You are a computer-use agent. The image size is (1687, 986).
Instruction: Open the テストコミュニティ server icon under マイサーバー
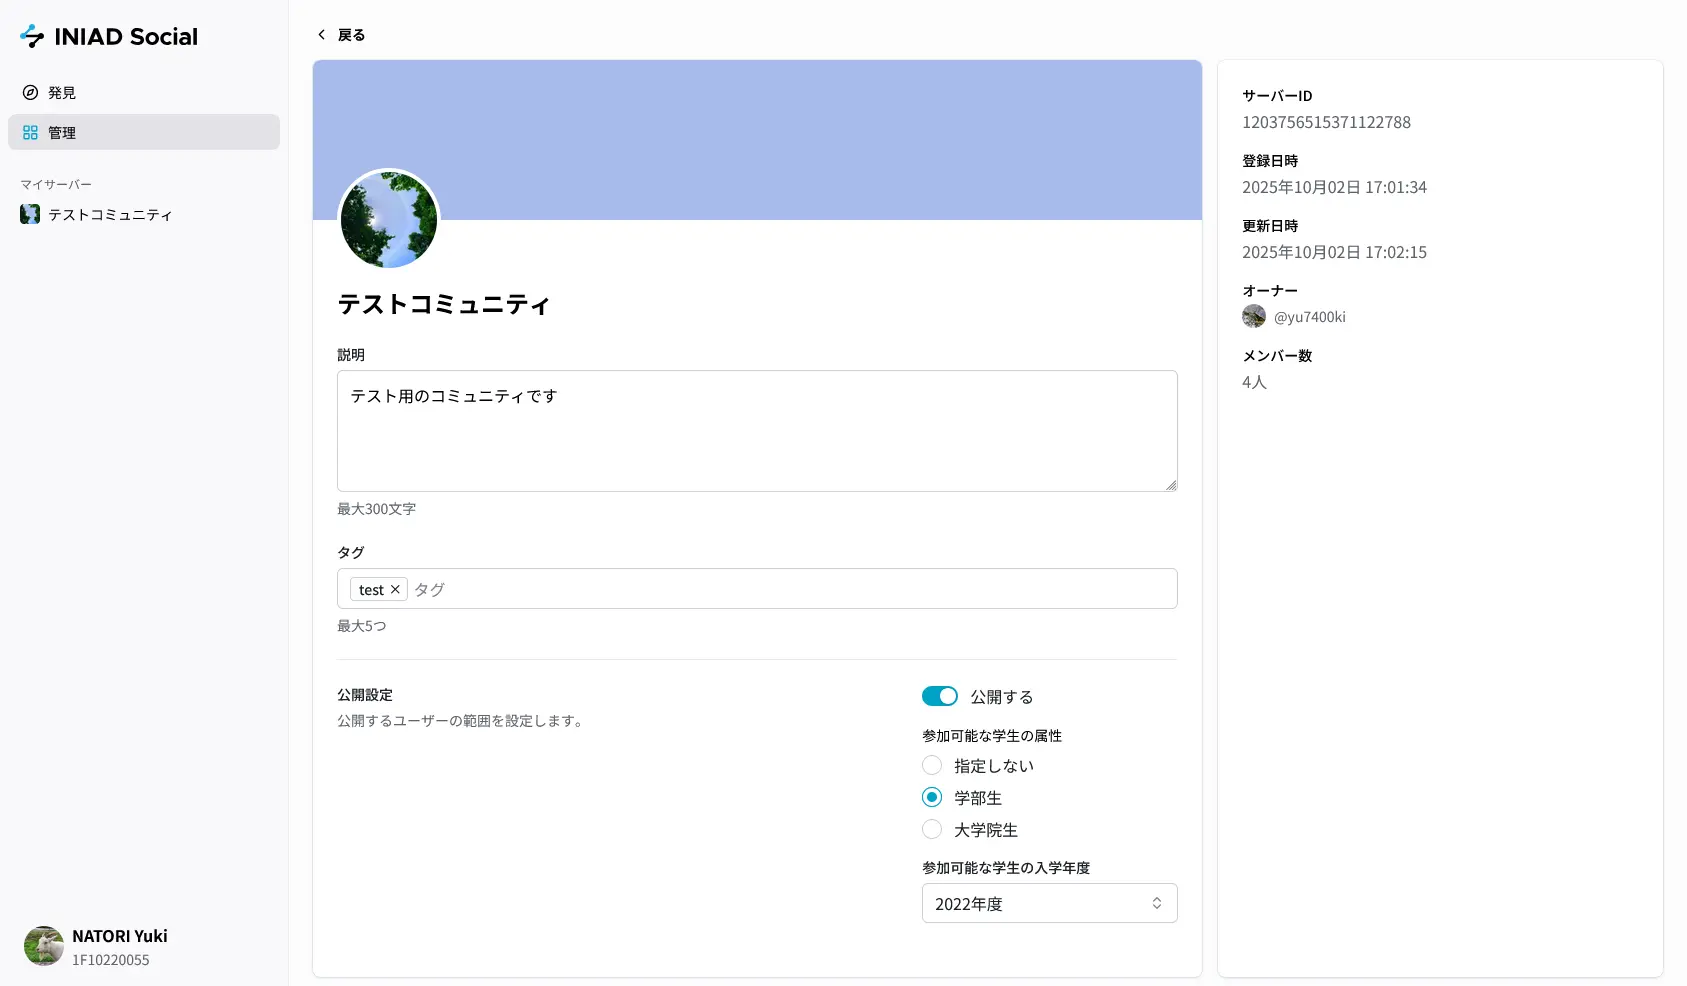click(30, 214)
